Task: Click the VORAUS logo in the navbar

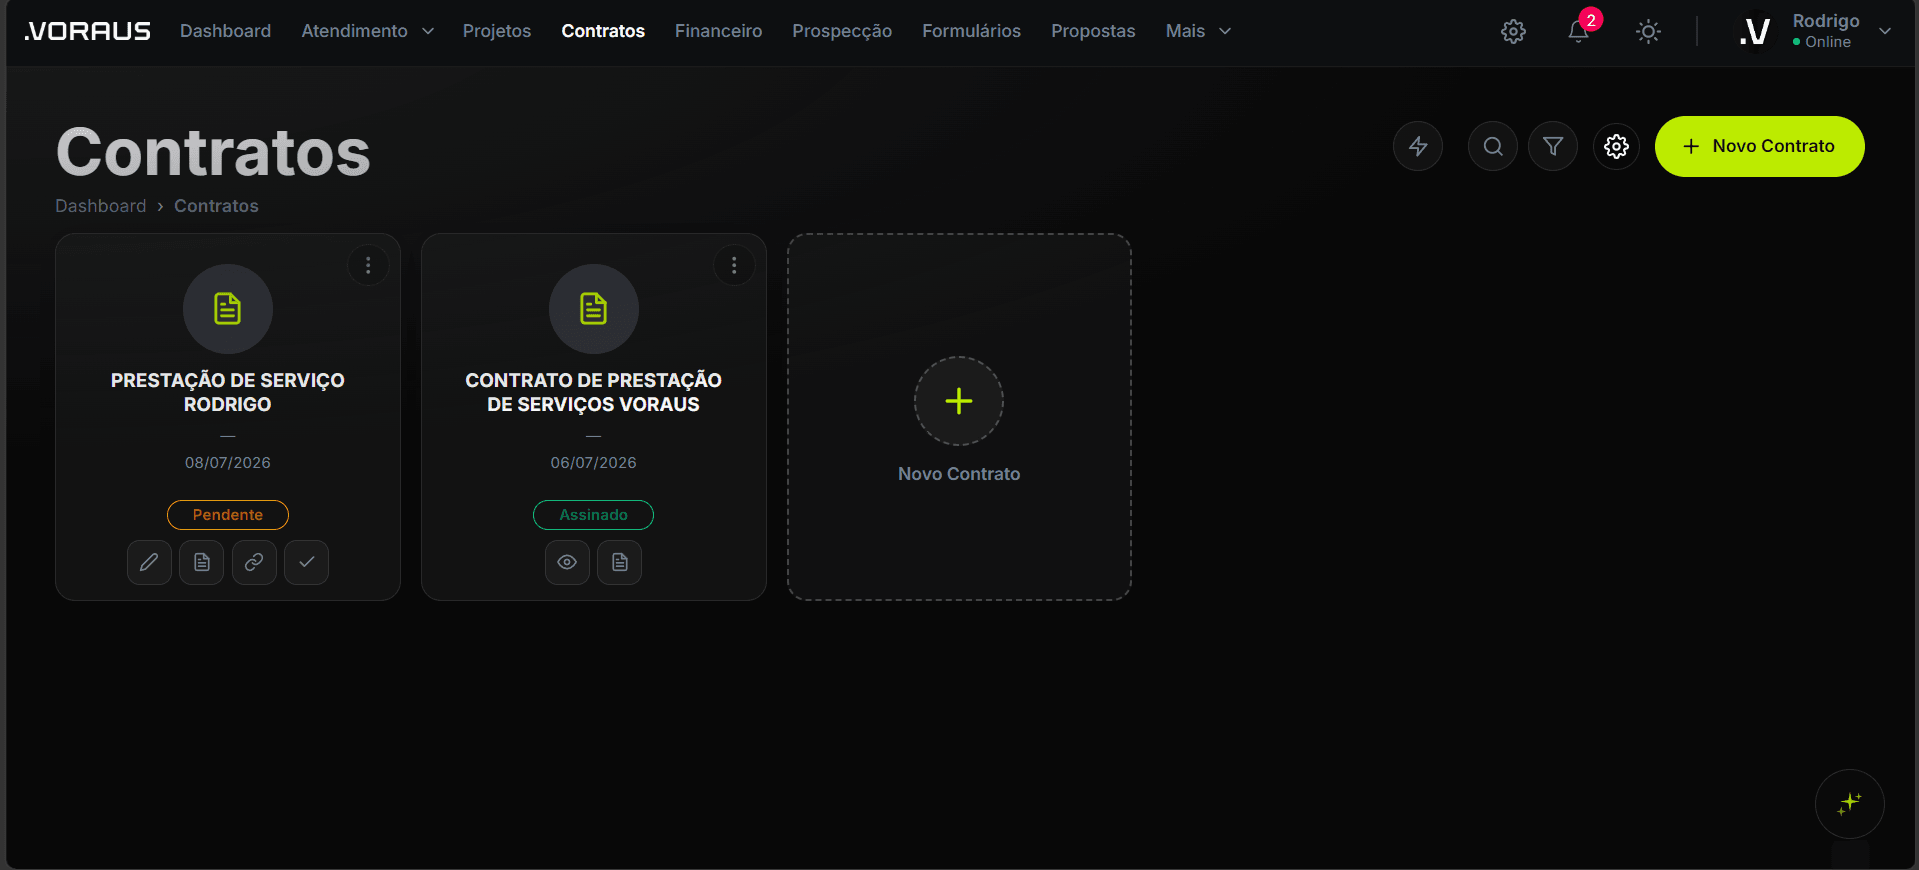Action: (x=87, y=31)
